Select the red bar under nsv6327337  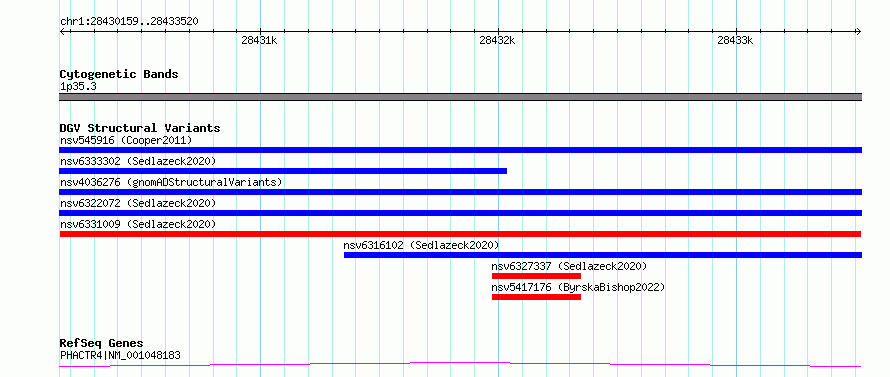[536, 276]
